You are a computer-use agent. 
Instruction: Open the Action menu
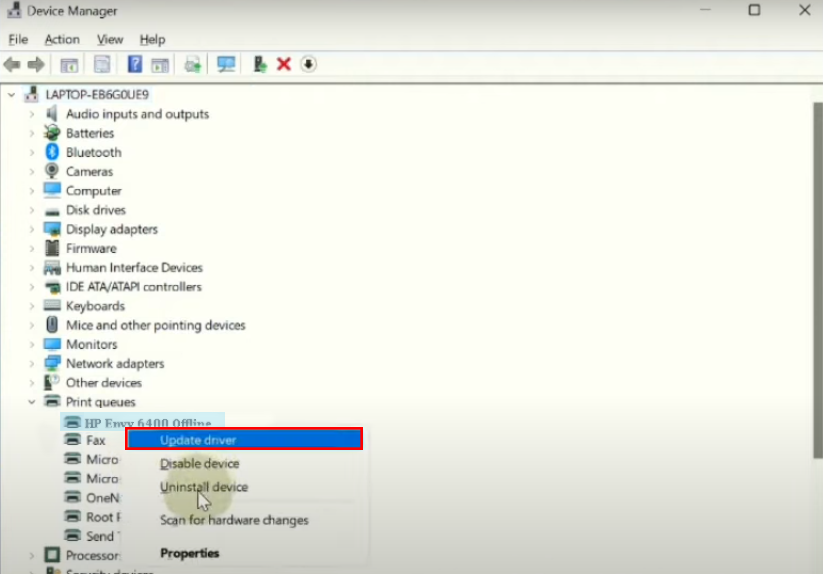[x=62, y=39]
